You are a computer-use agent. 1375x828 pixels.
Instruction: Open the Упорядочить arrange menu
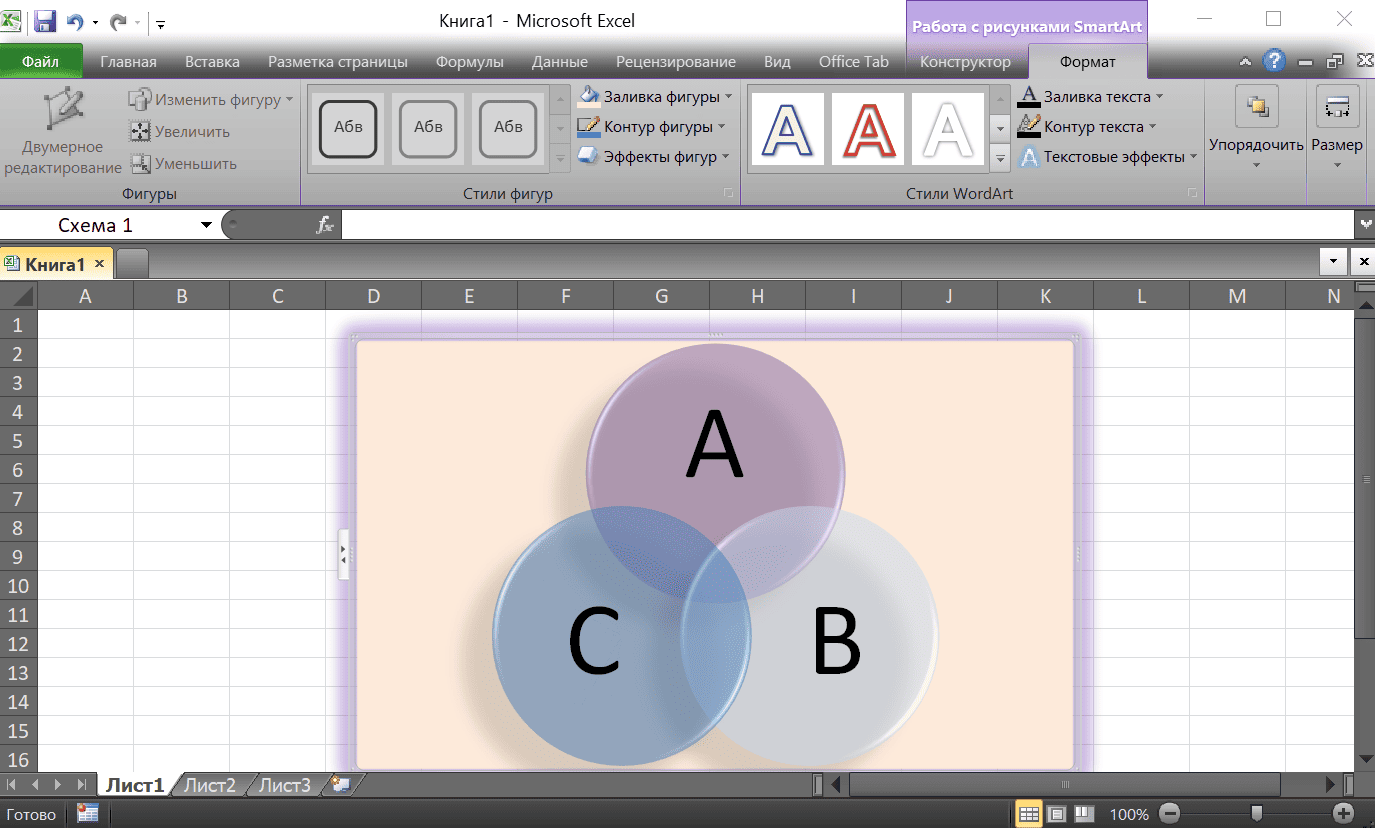1256,128
